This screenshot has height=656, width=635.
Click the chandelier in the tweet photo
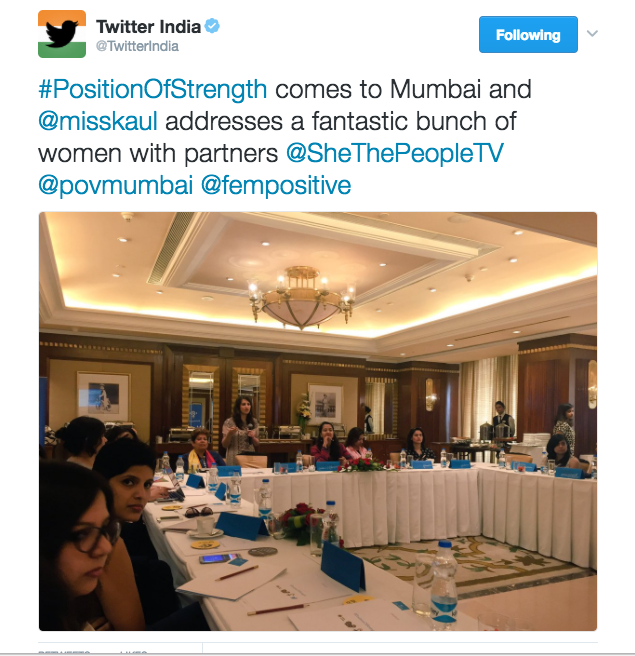pyautogui.click(x=302, y=298)
